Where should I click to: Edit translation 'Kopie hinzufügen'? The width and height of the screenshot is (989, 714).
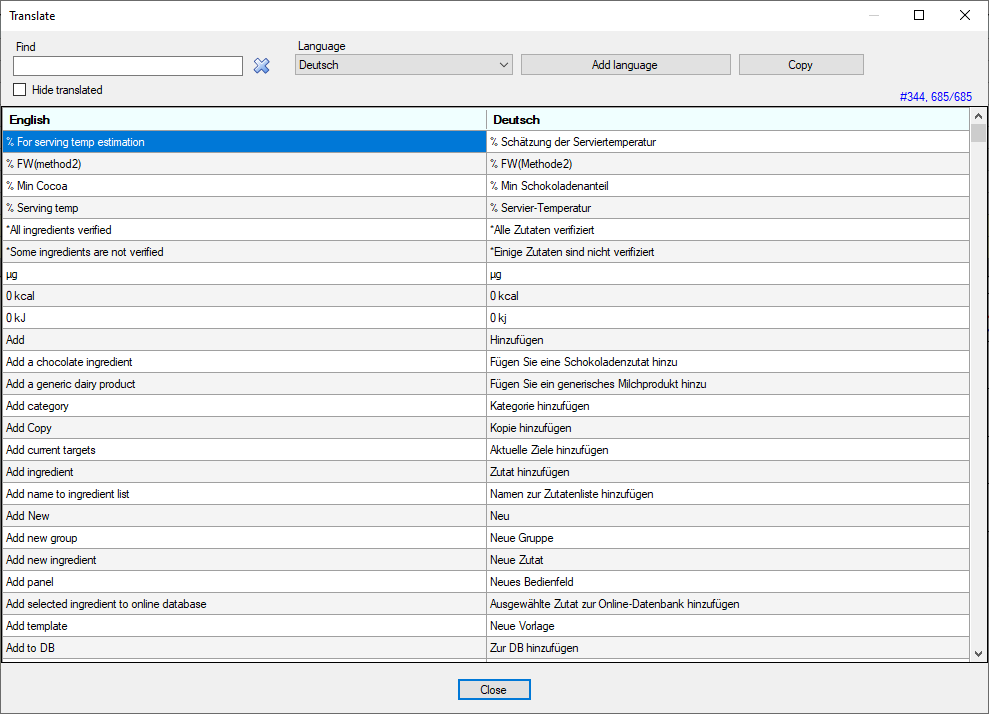point(728,428)
